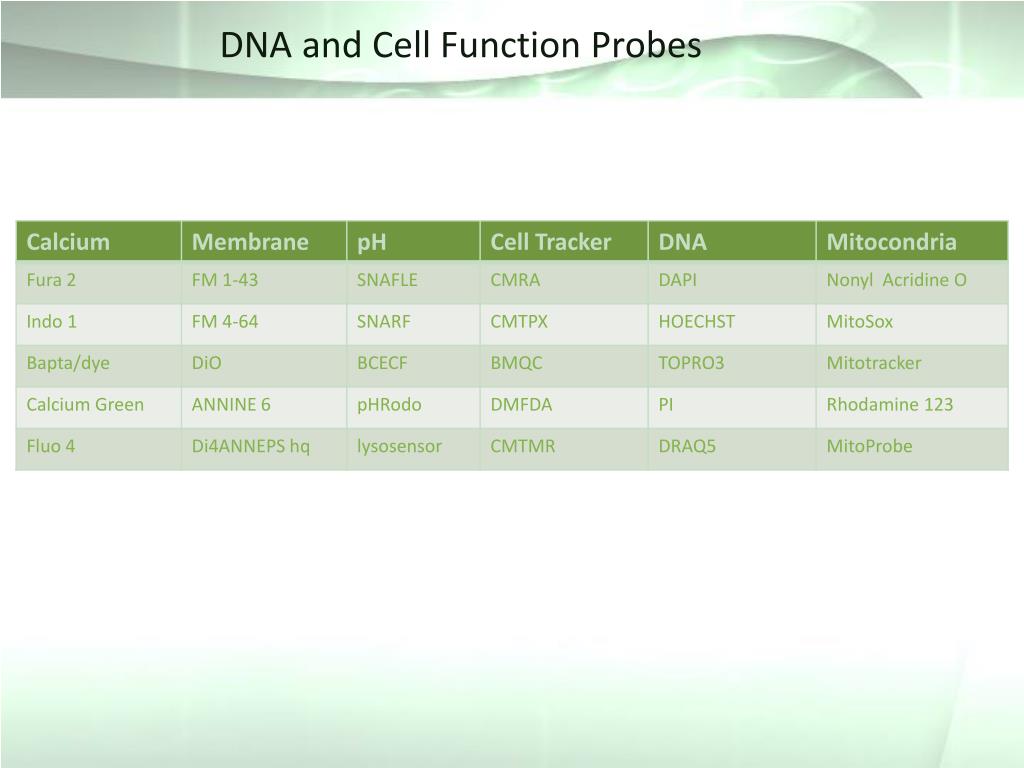Click the 'MitoSox' table cell
Image resolution: width=1024 pixels, height=768 pixels.
click(x=912, y=324)
